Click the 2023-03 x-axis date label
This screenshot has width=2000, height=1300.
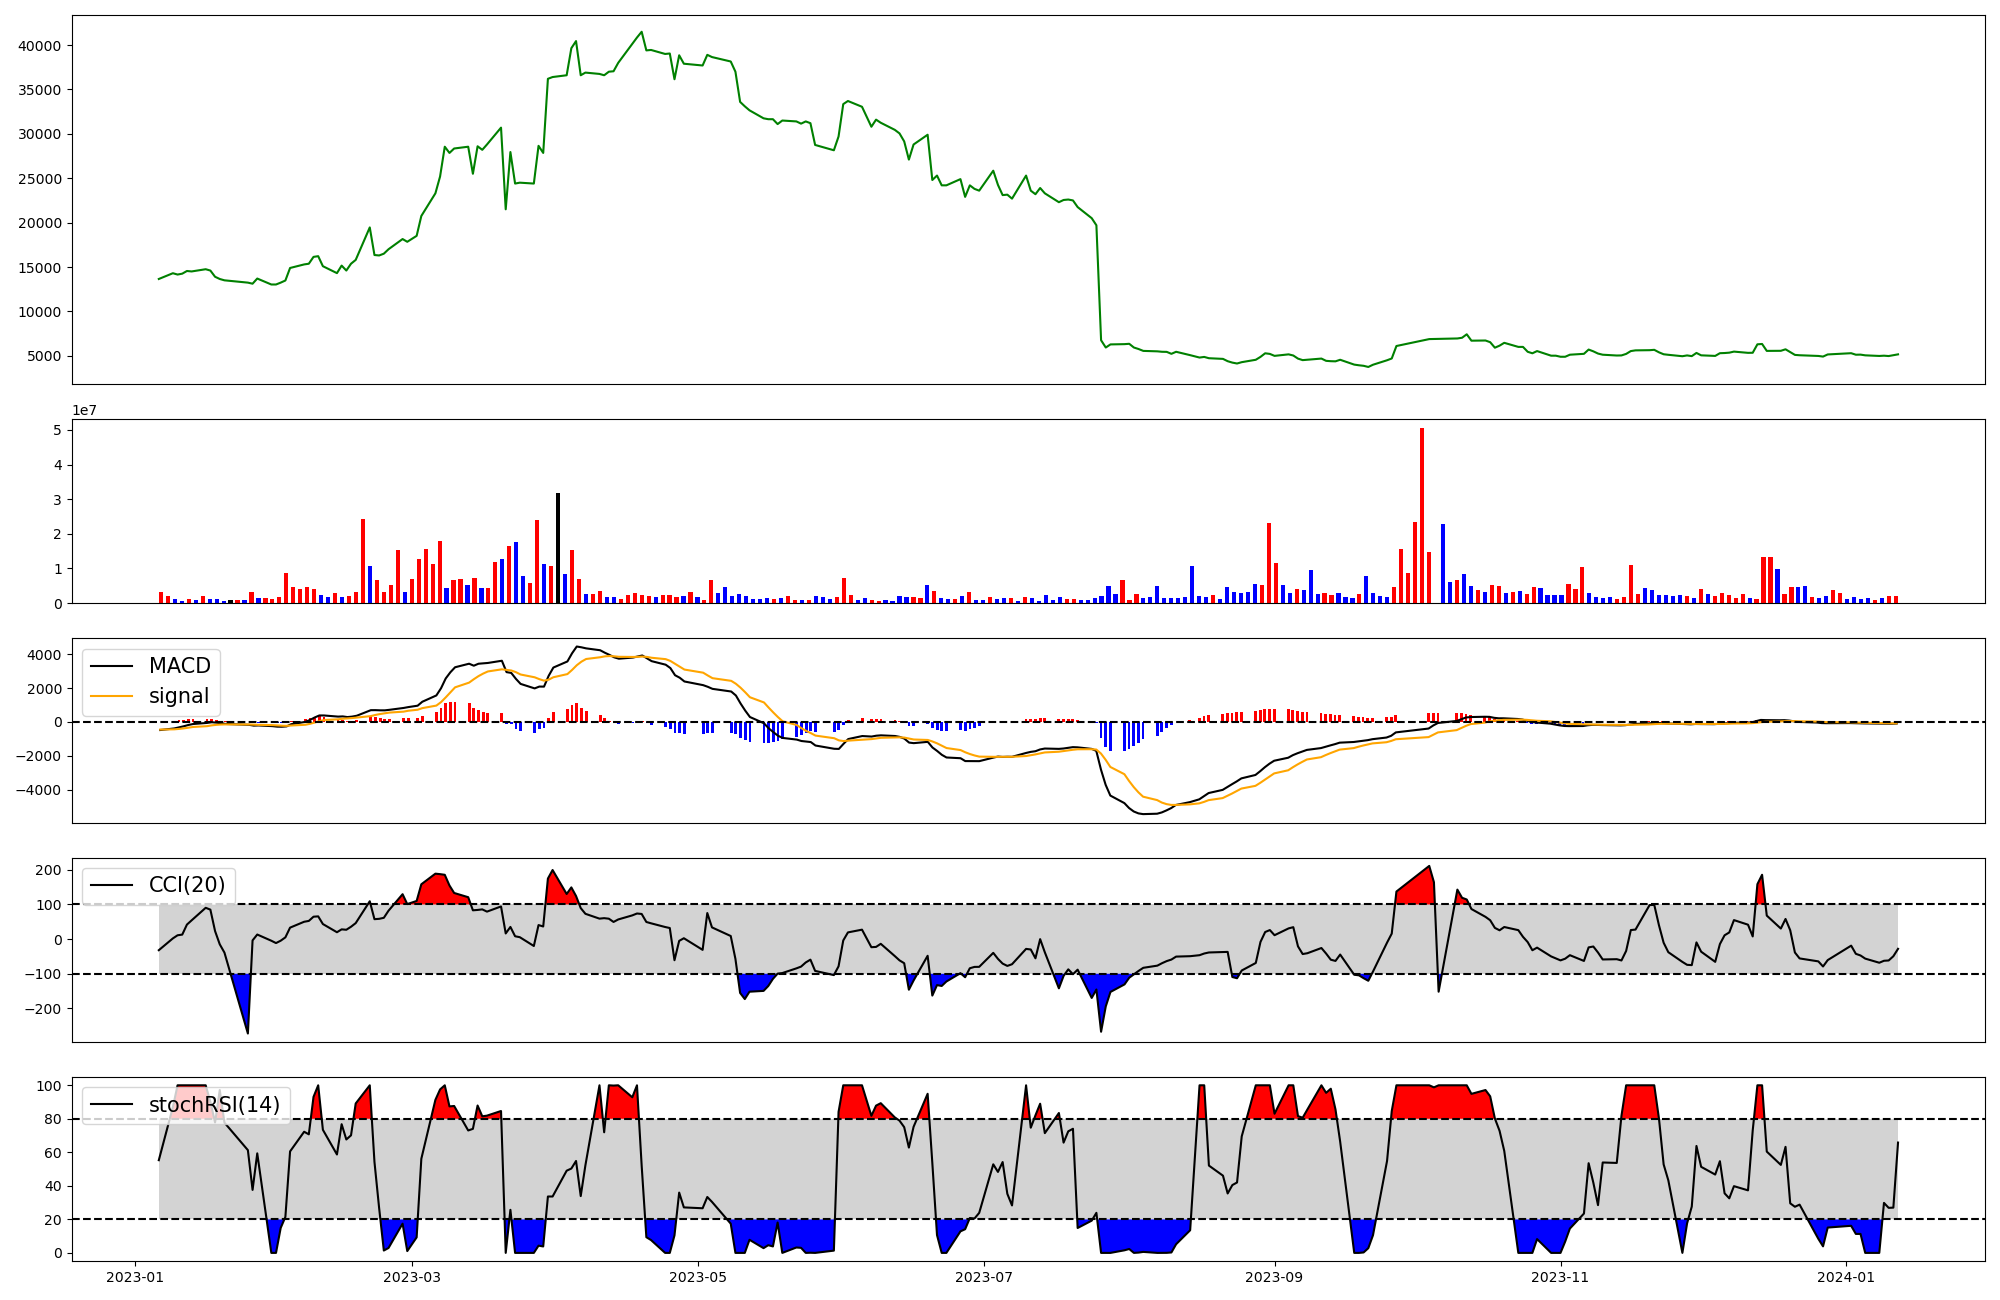pos(412,1277)
